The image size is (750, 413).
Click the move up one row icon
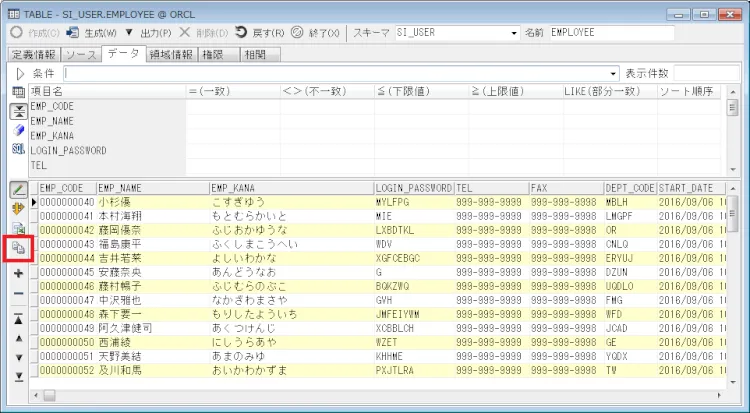(x=19, y=338)
